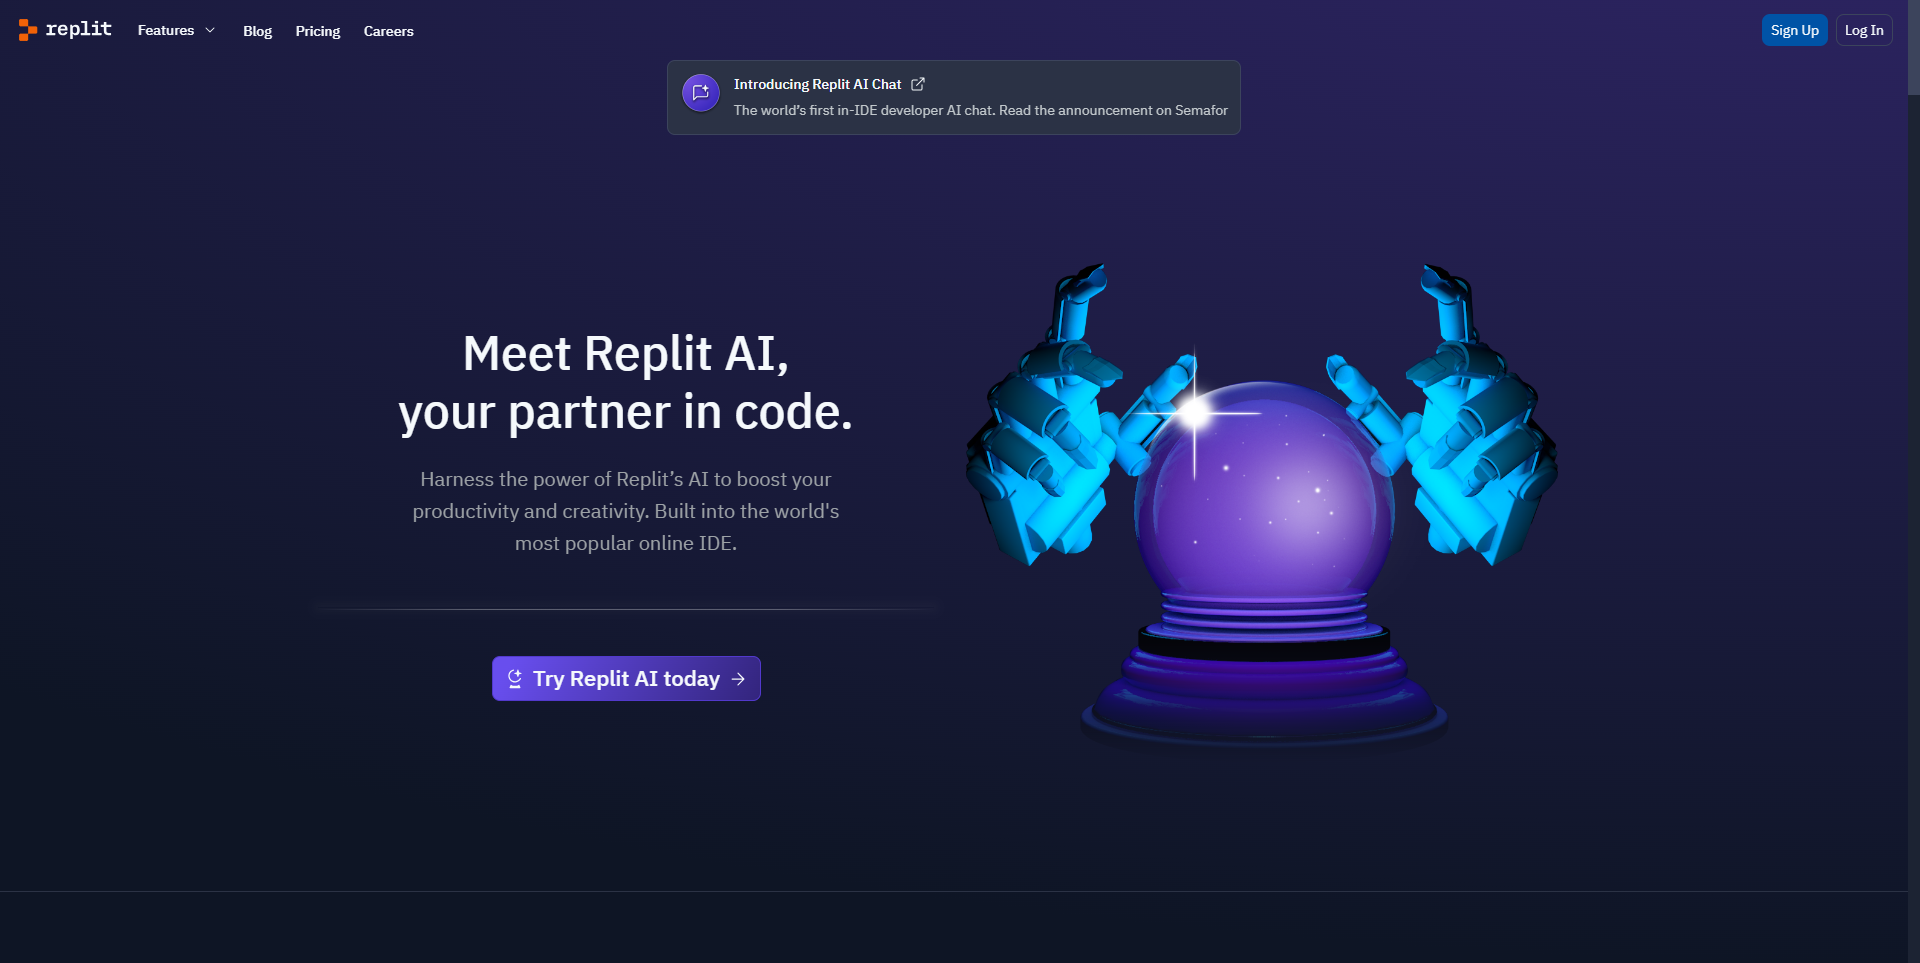The height and width of the screenshot is (963, 1920).
Task: Read the Semafor announcement text link
Action: pos(981,110)
